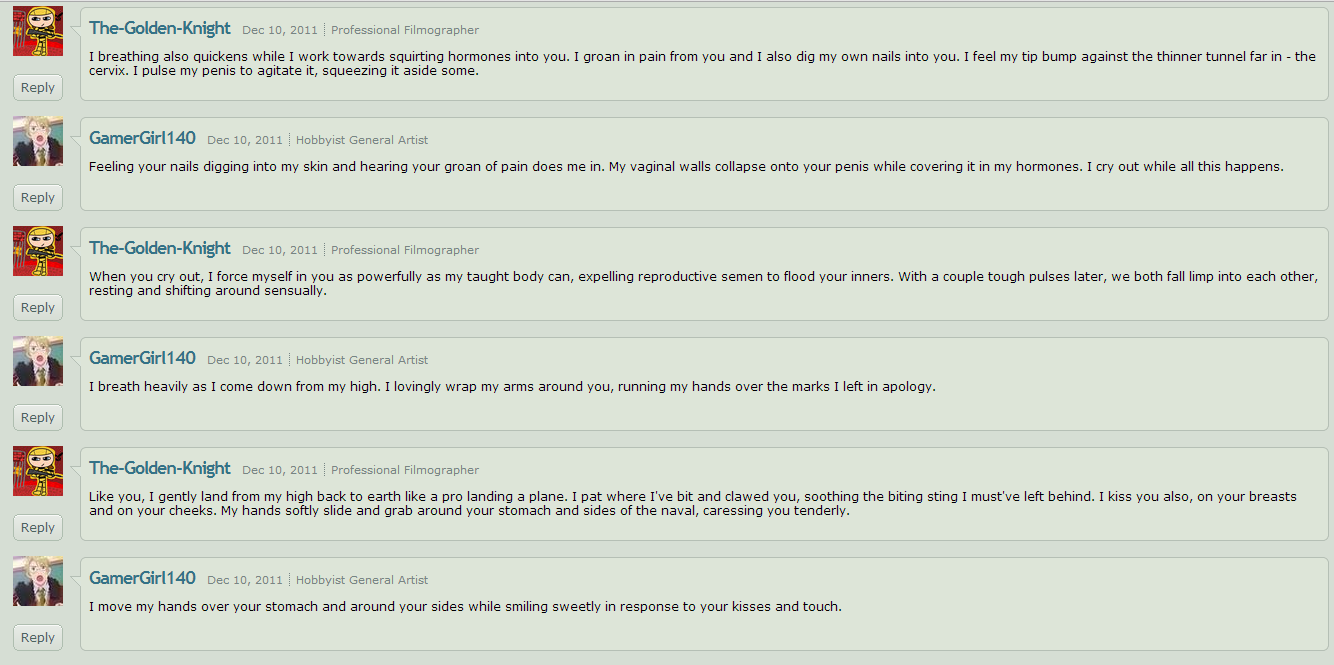The height and width of the screenshot is (665, 1334).
Task: Open The-Golden-Knight username link in the third comment
Action: (x=160, y=248)
